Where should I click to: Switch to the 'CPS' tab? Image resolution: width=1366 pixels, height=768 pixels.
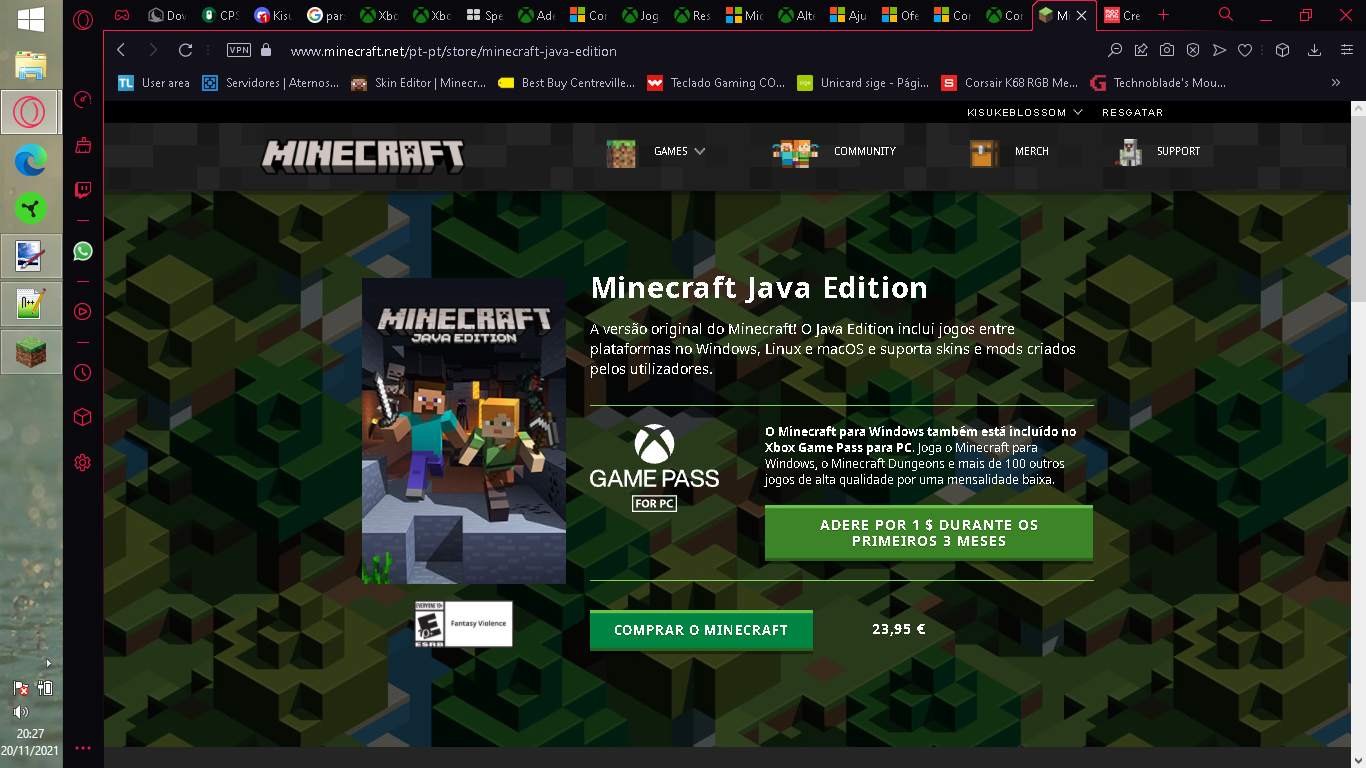click(223, 16)
